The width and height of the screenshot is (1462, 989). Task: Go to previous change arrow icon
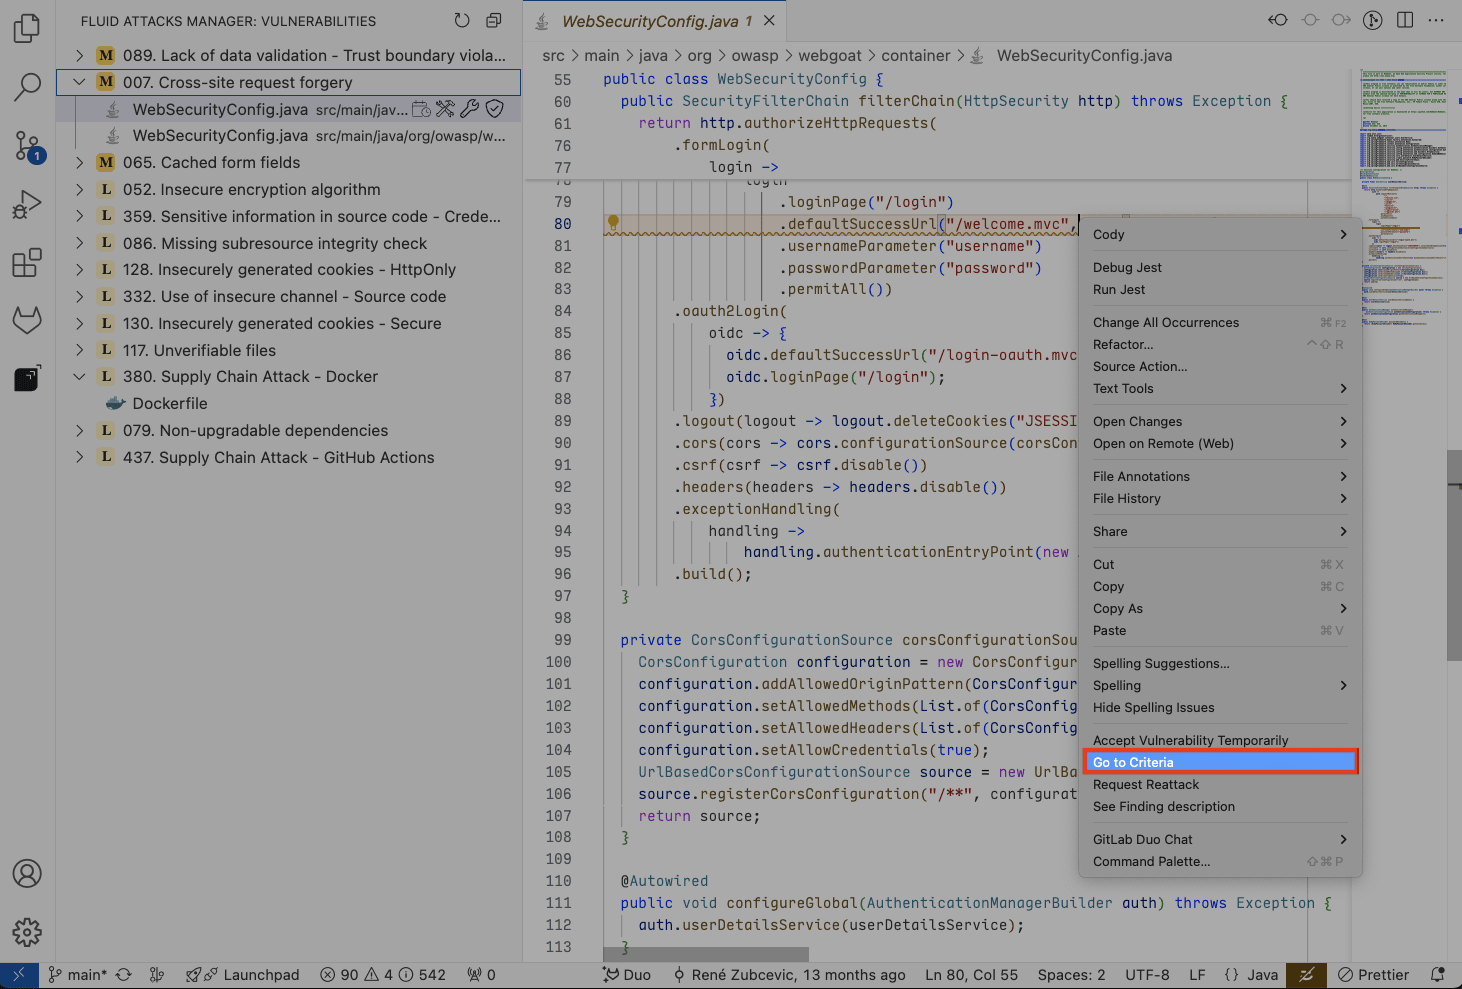(1278, 20)
